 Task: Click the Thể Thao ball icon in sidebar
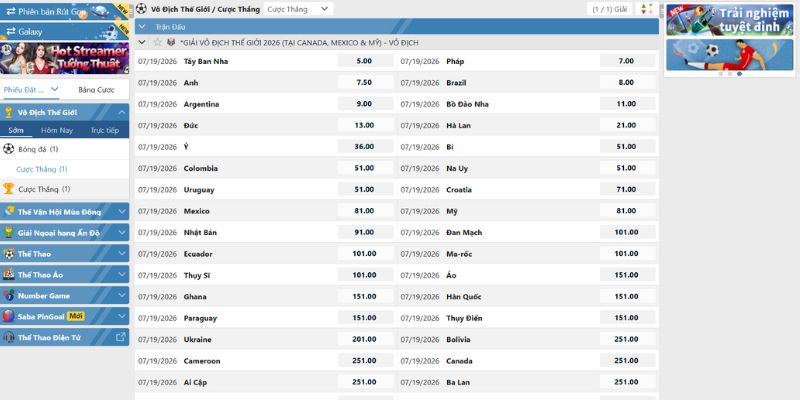[x=9, y=254]
